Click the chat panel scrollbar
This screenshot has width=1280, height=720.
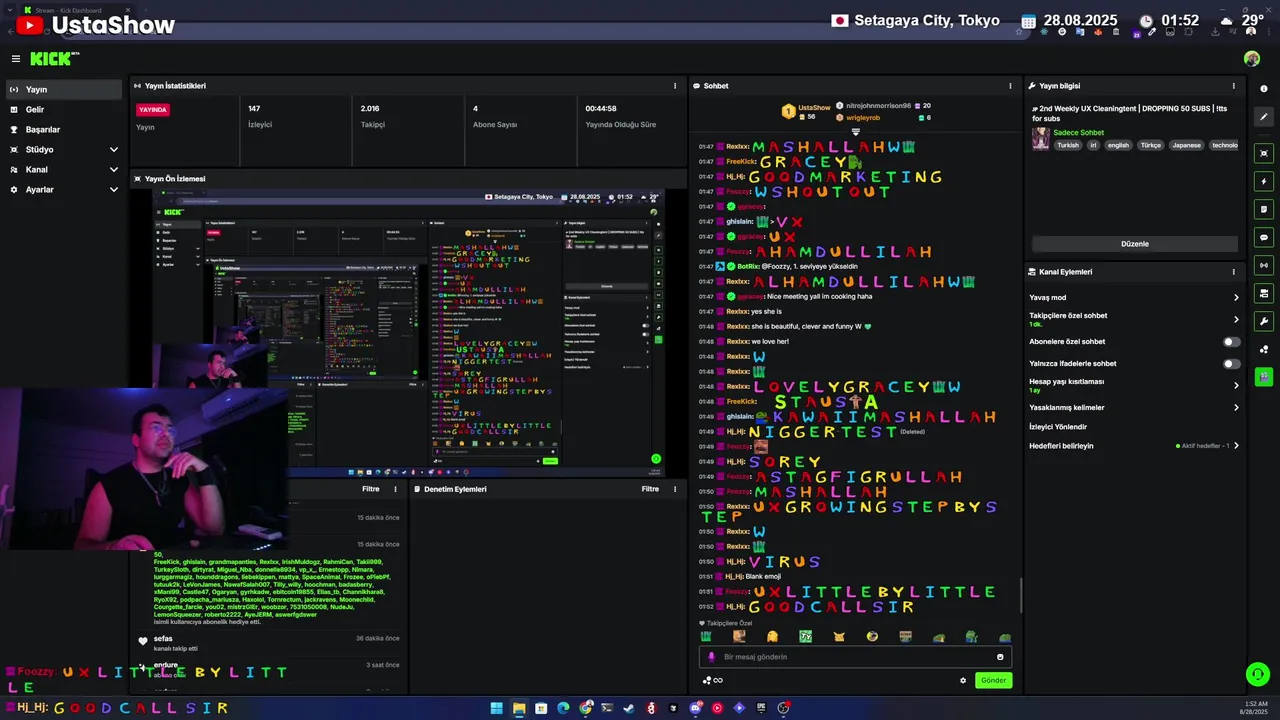(1020, 595)
